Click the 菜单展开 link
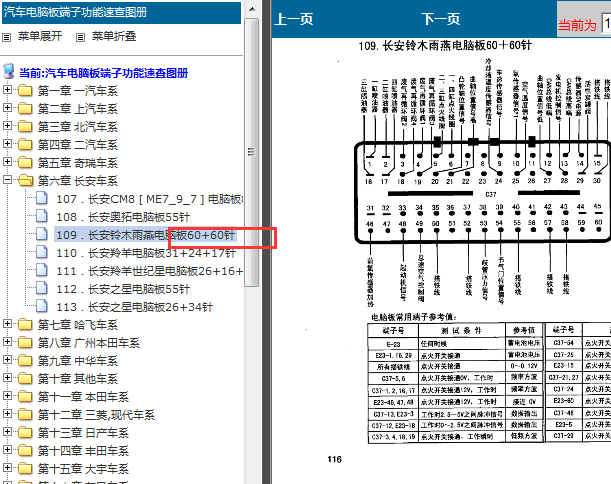Screen dimensions: 611x484 [x=40, y=36]
